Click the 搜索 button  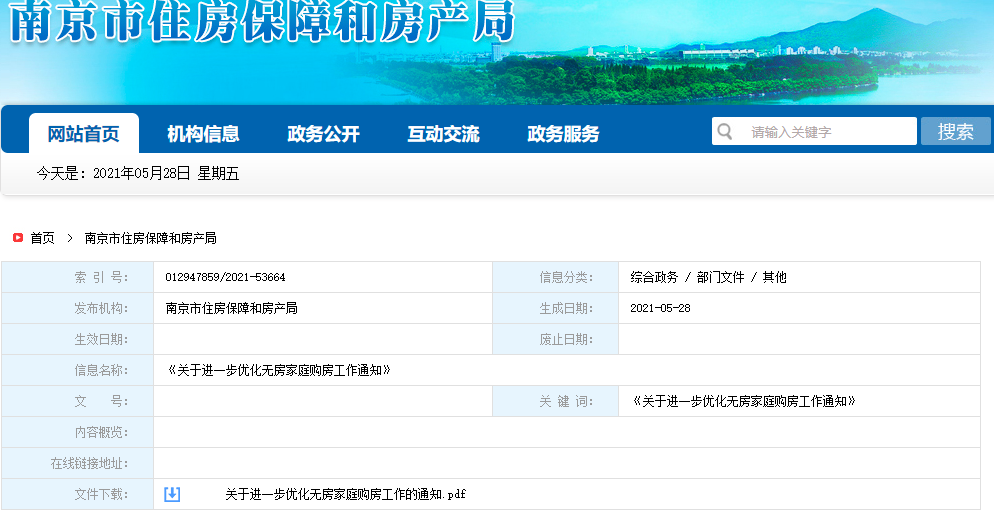click(x=955, y=131)
